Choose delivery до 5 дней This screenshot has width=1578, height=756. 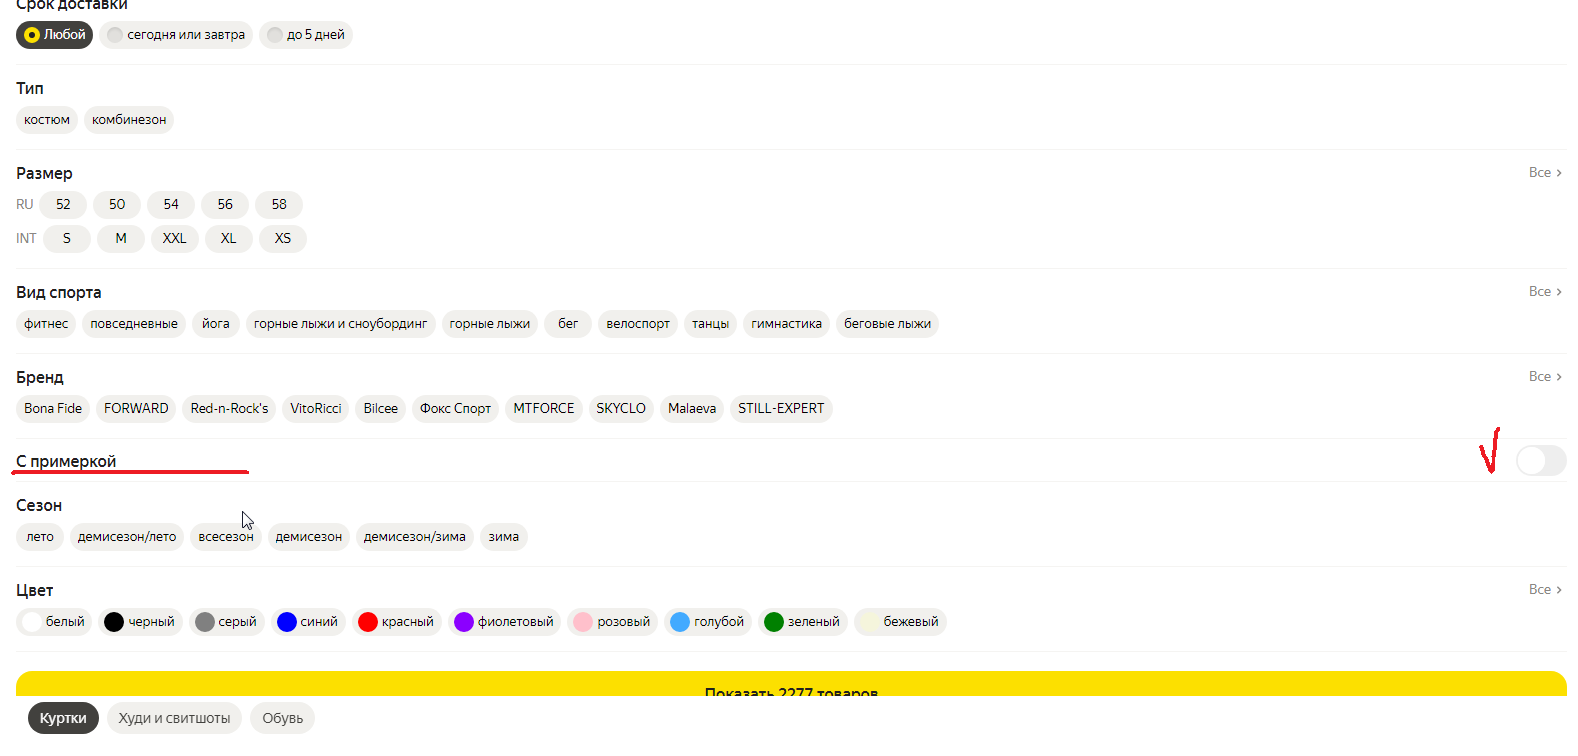[306, 35]
